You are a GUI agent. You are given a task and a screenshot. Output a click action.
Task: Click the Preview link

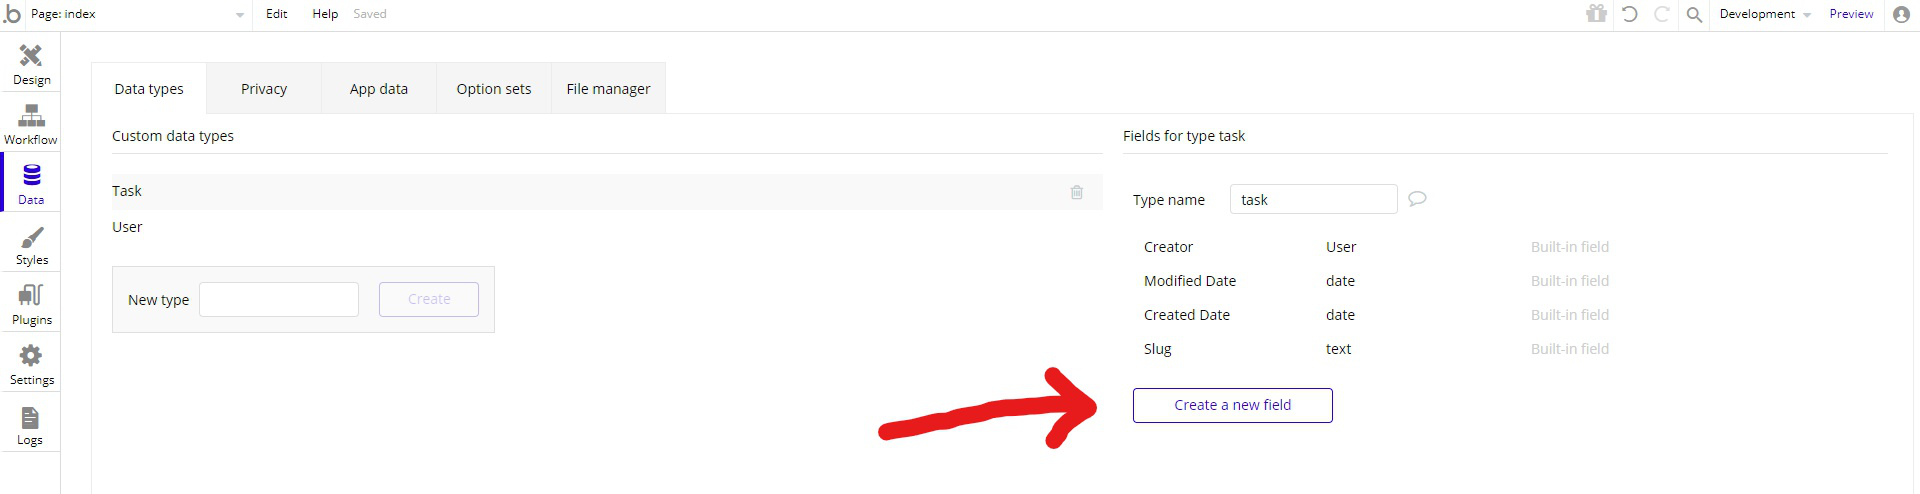[x=1851, y=14]
